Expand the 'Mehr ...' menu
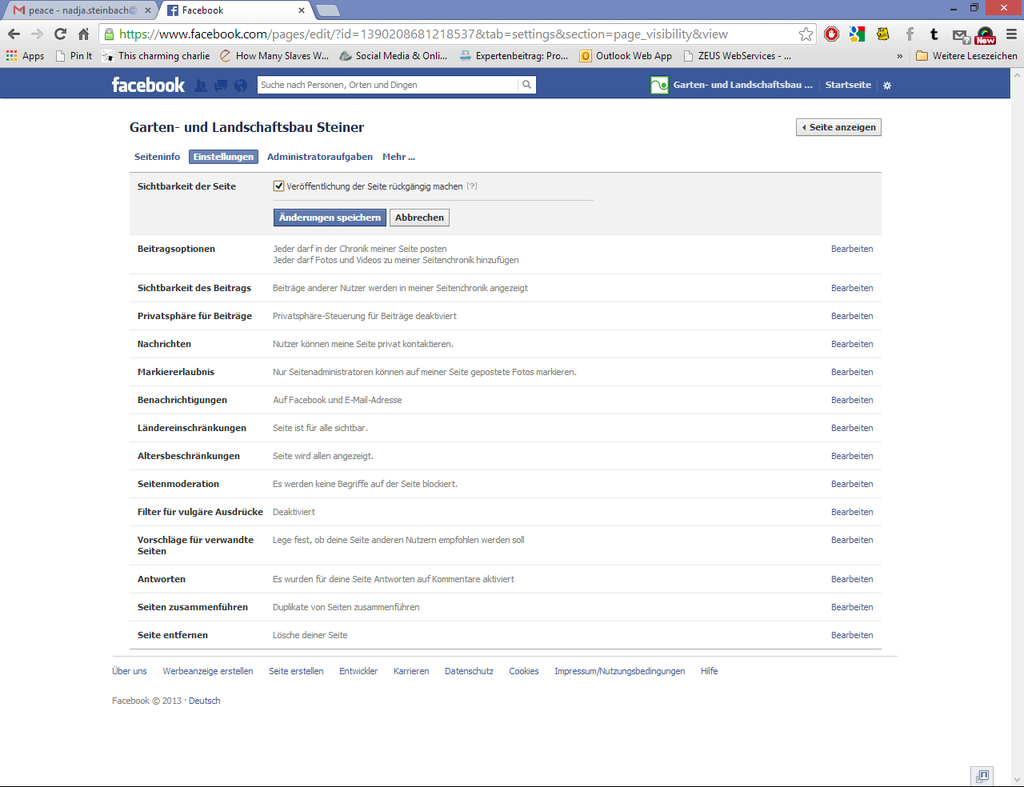This screenshot has width=1024, height=787. (398, 157)
